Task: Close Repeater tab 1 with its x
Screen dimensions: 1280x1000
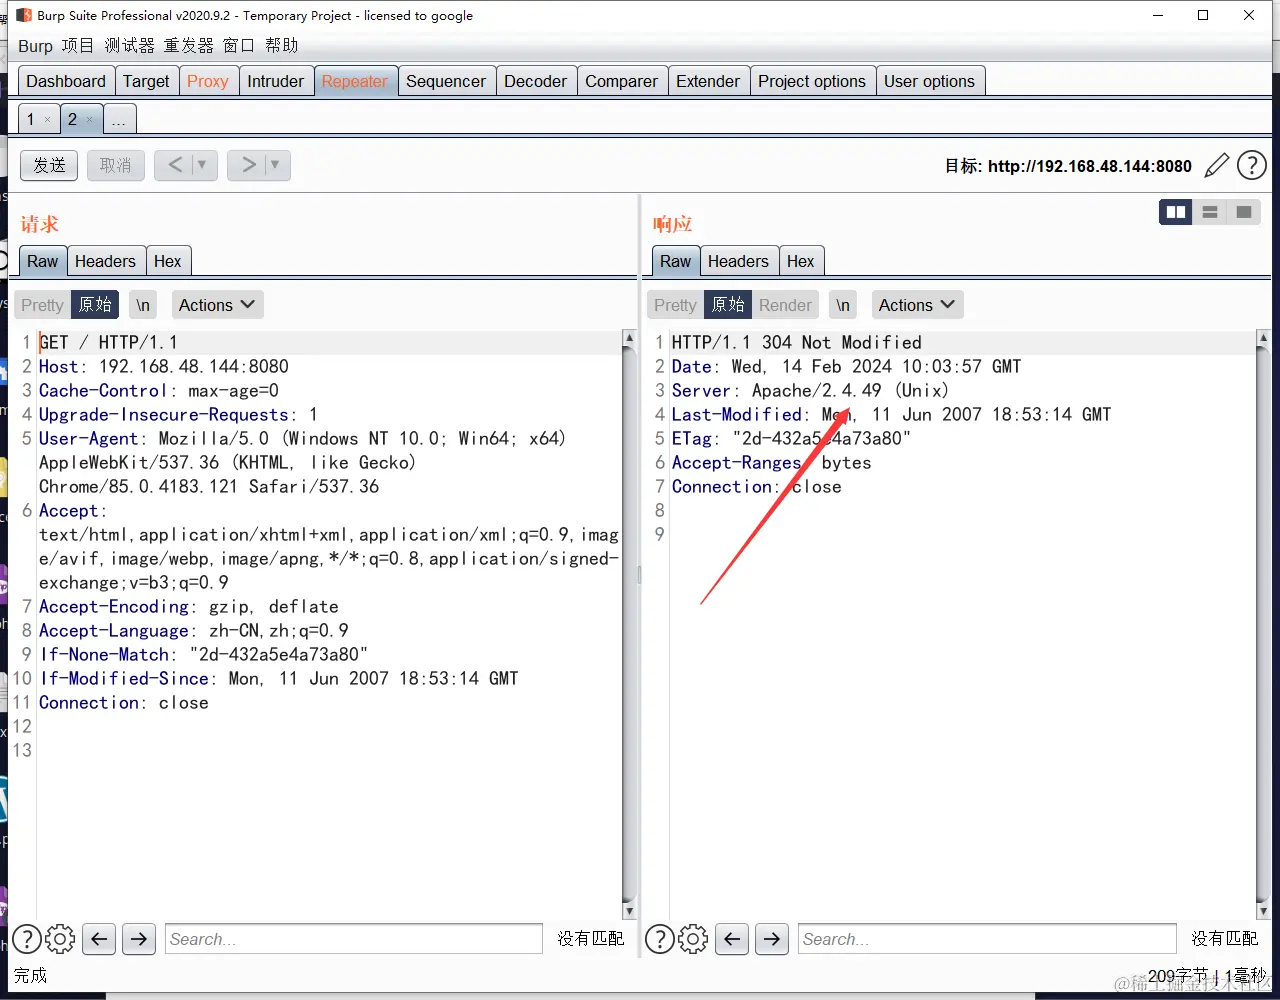Action: click(x=47, y=120)
